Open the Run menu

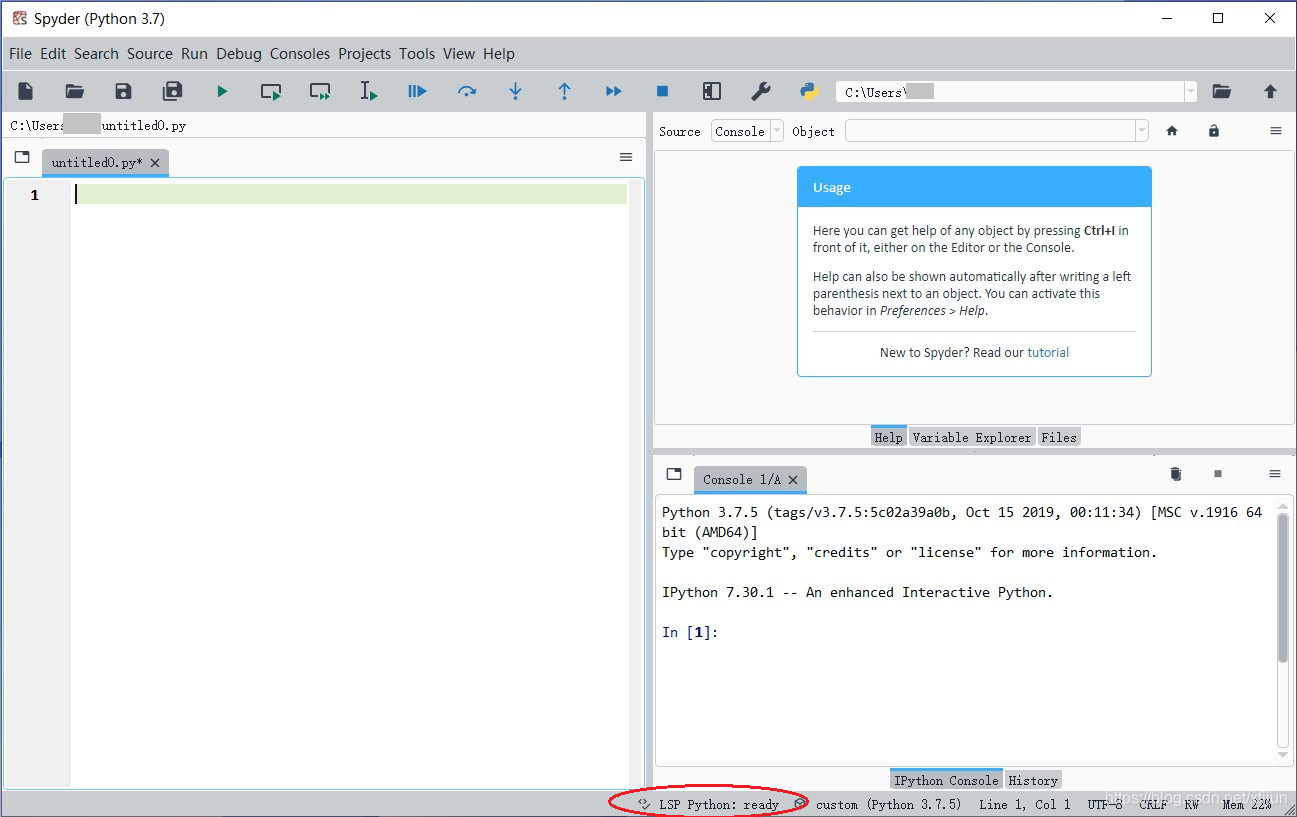[x=194, y=54]
